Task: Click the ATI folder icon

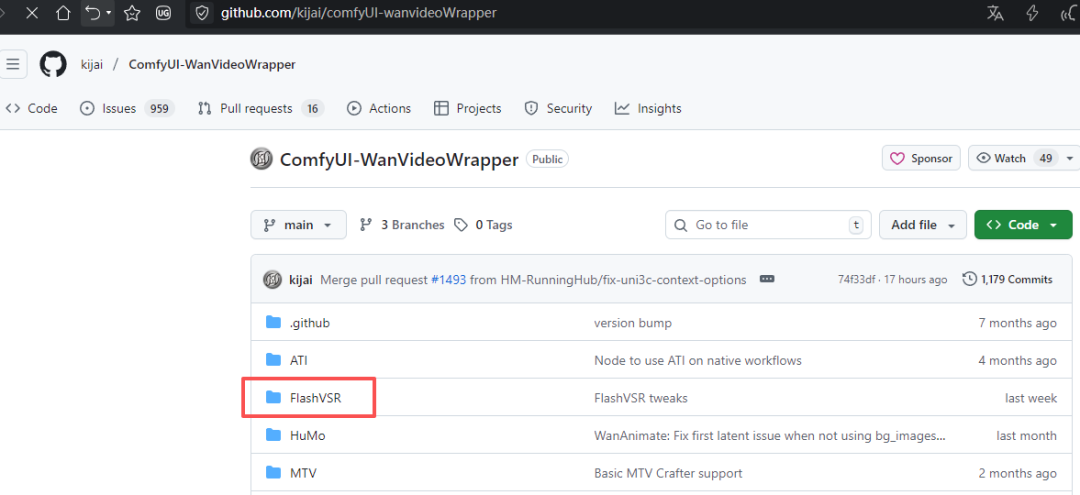Action: [273, 360]
